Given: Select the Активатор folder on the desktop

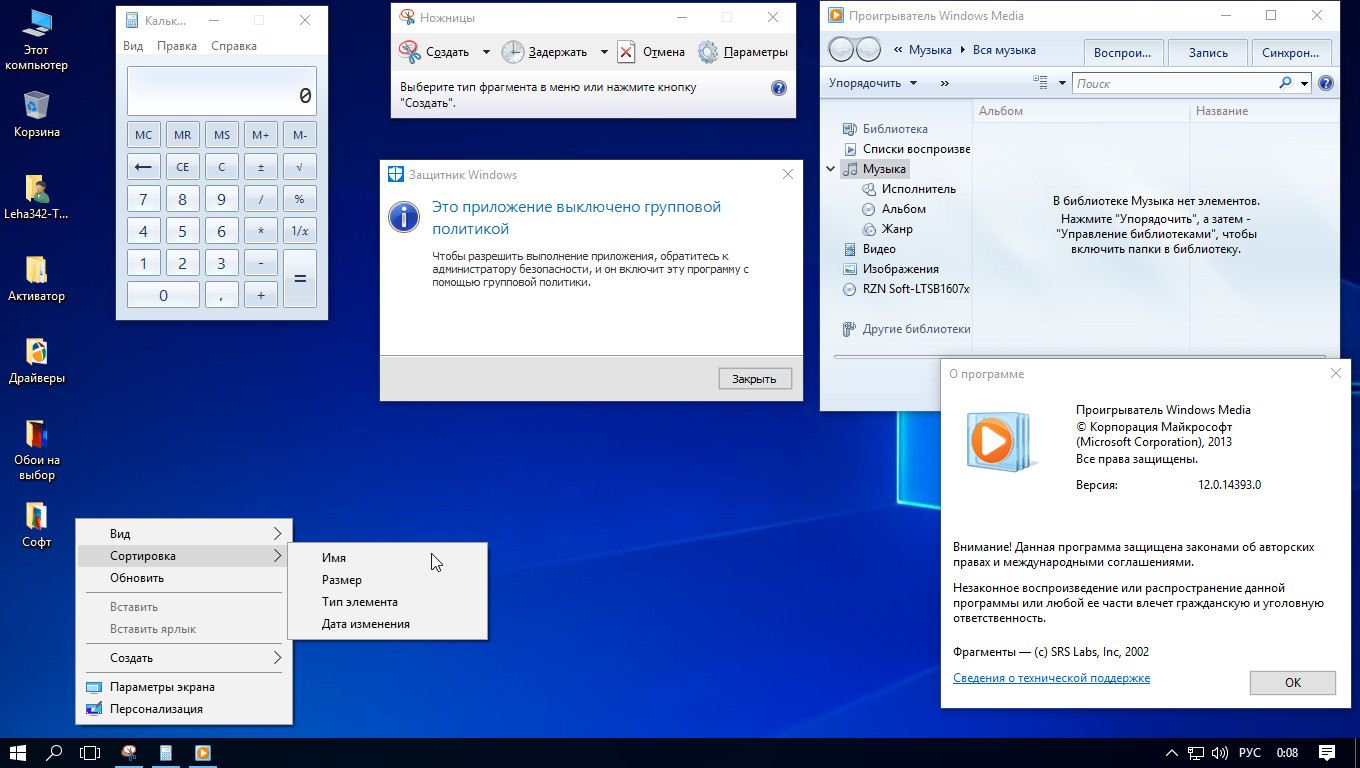Looking at the screenshot, I should click(x=37, y=278).
